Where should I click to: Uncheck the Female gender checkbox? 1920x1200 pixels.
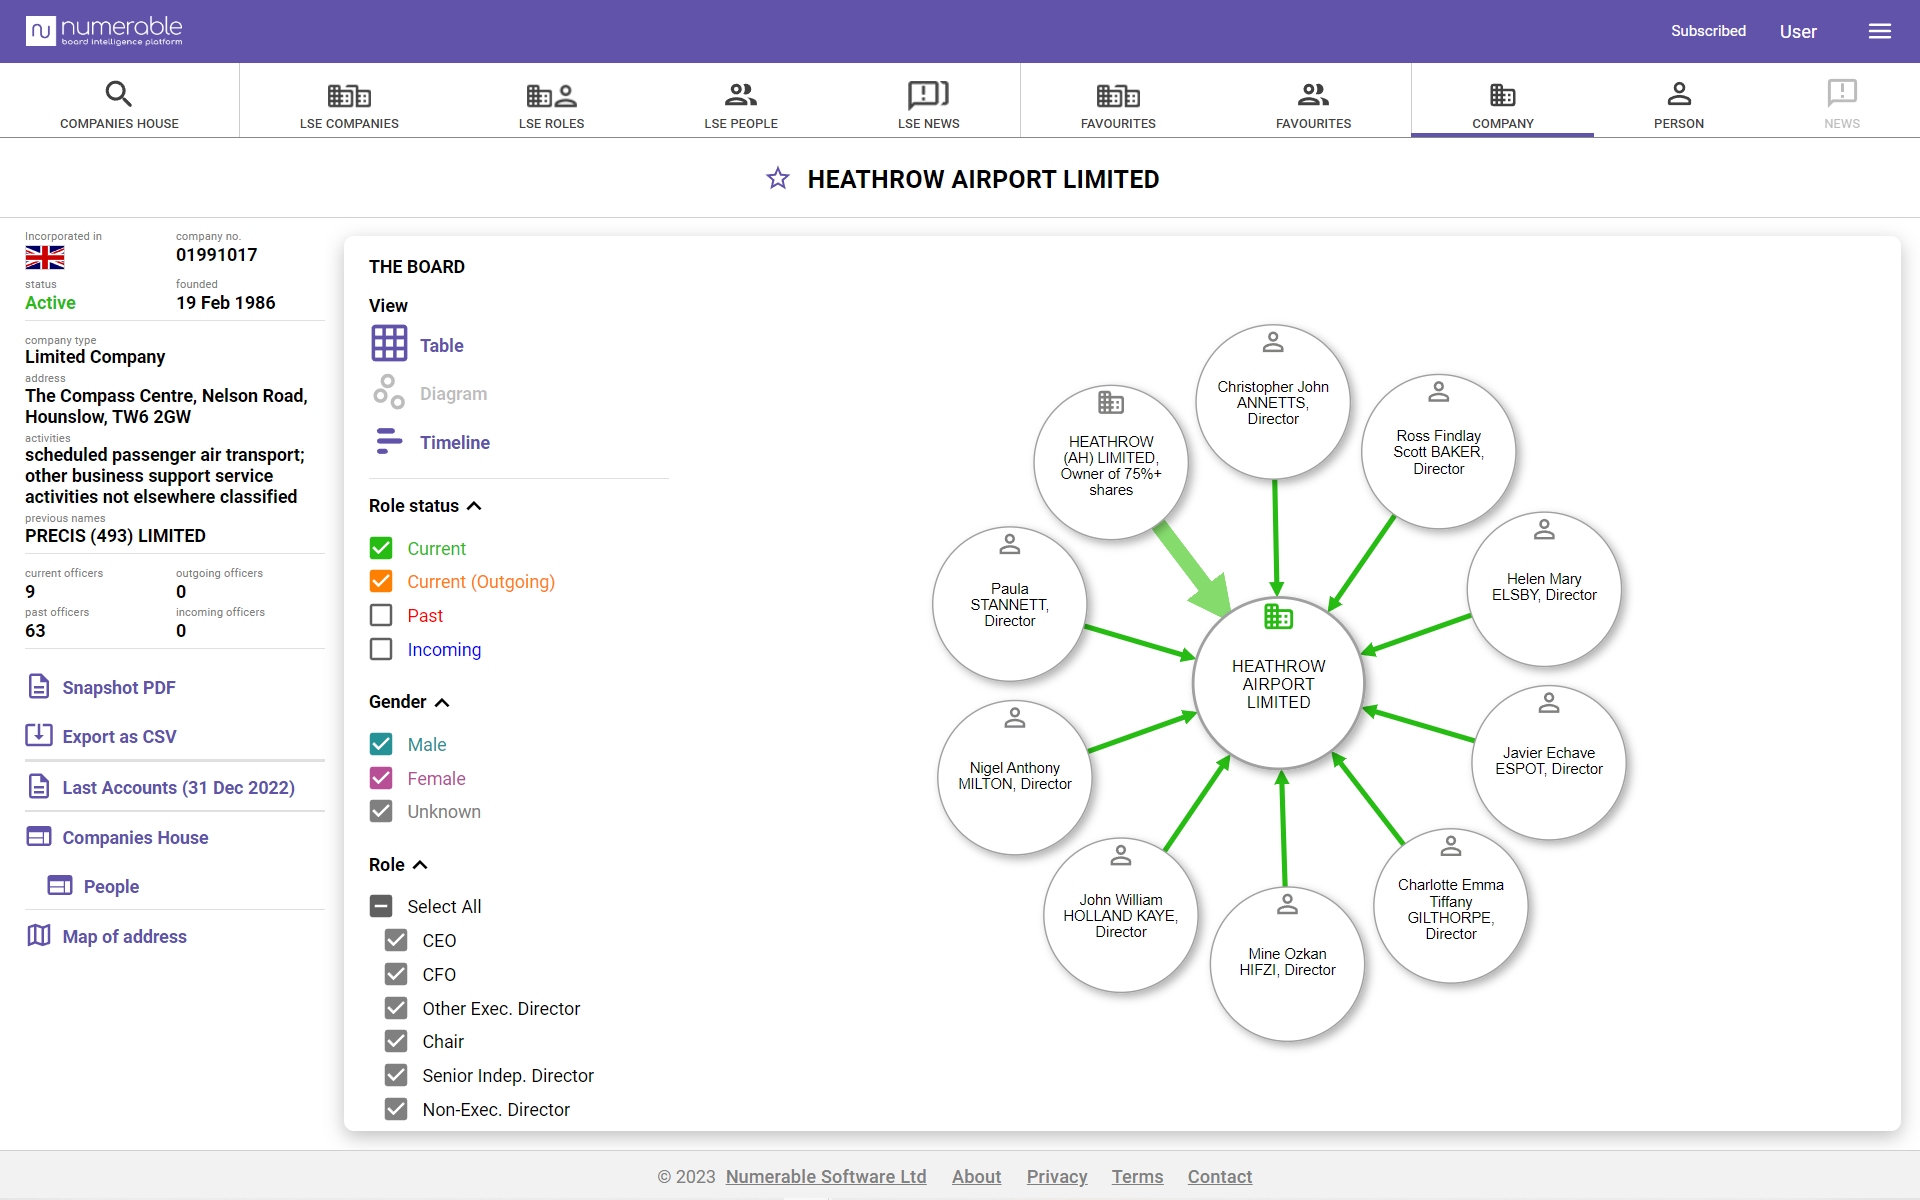[x=381, y=778]
